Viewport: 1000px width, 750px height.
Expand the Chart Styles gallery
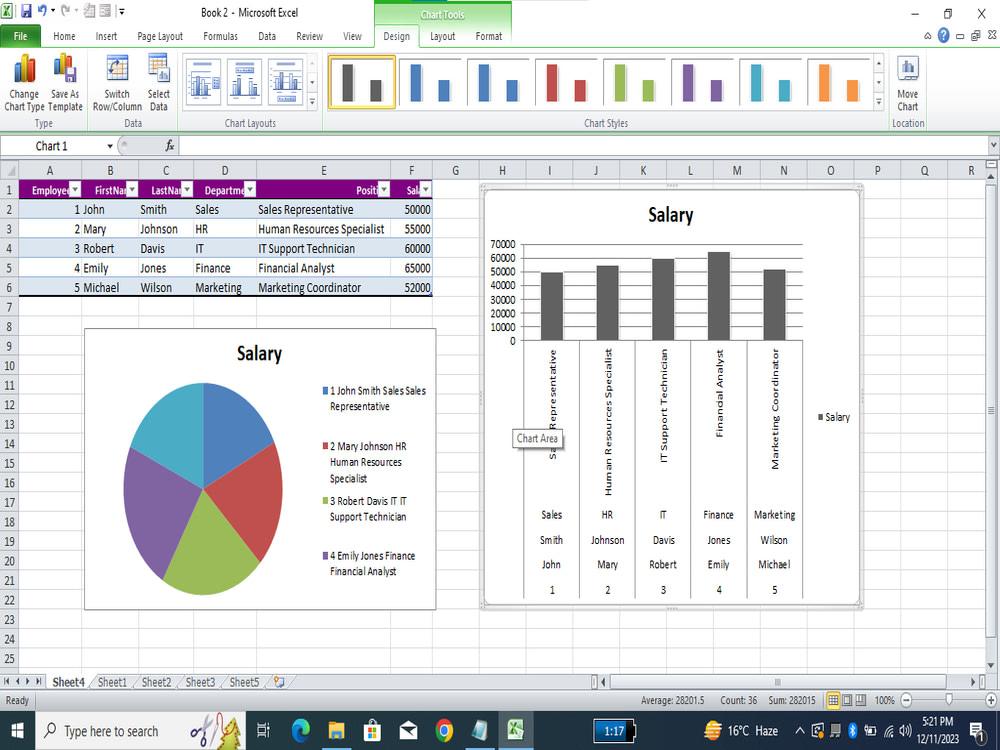click(x=881, y=102)
